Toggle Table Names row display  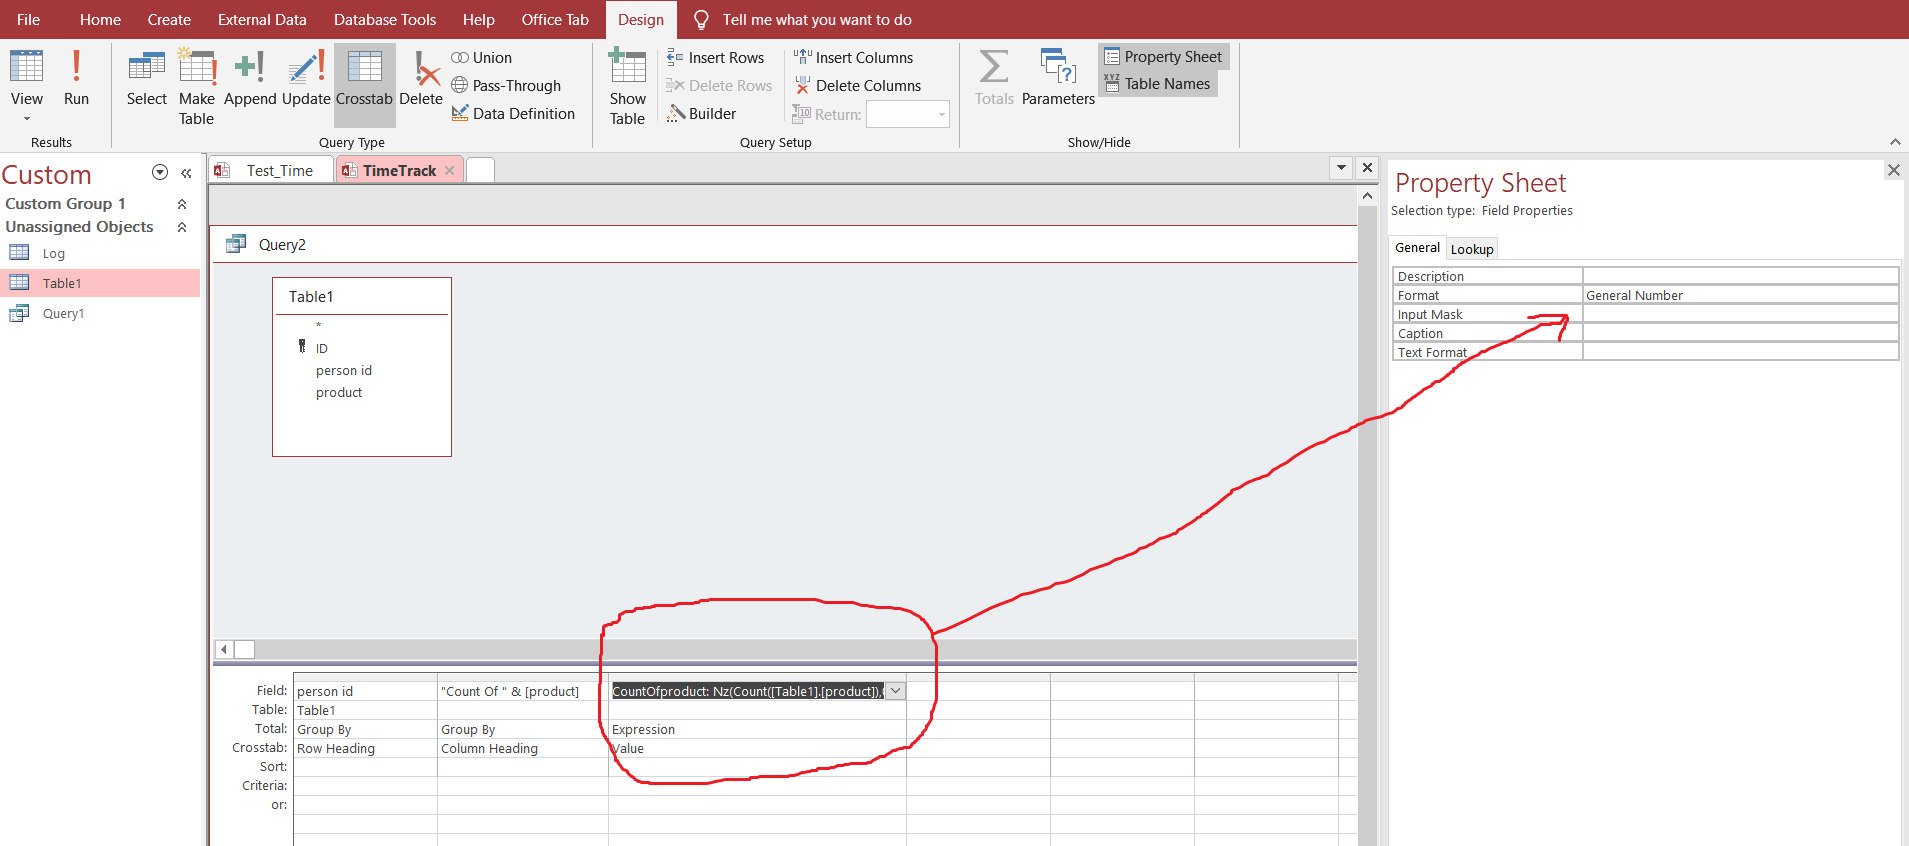coord(1157,84)
